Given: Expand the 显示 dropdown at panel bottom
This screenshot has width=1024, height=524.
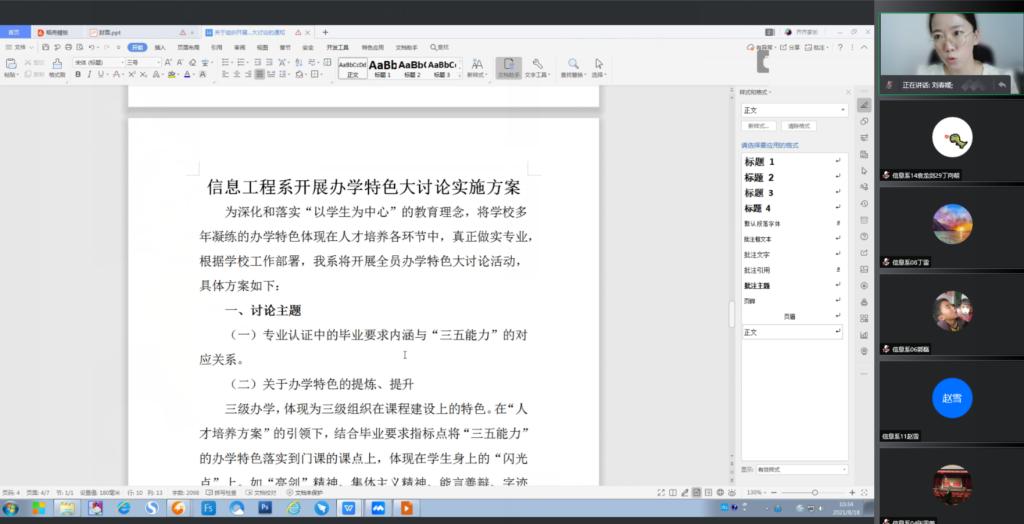Looking at the screenshot, I should point(843,469).
